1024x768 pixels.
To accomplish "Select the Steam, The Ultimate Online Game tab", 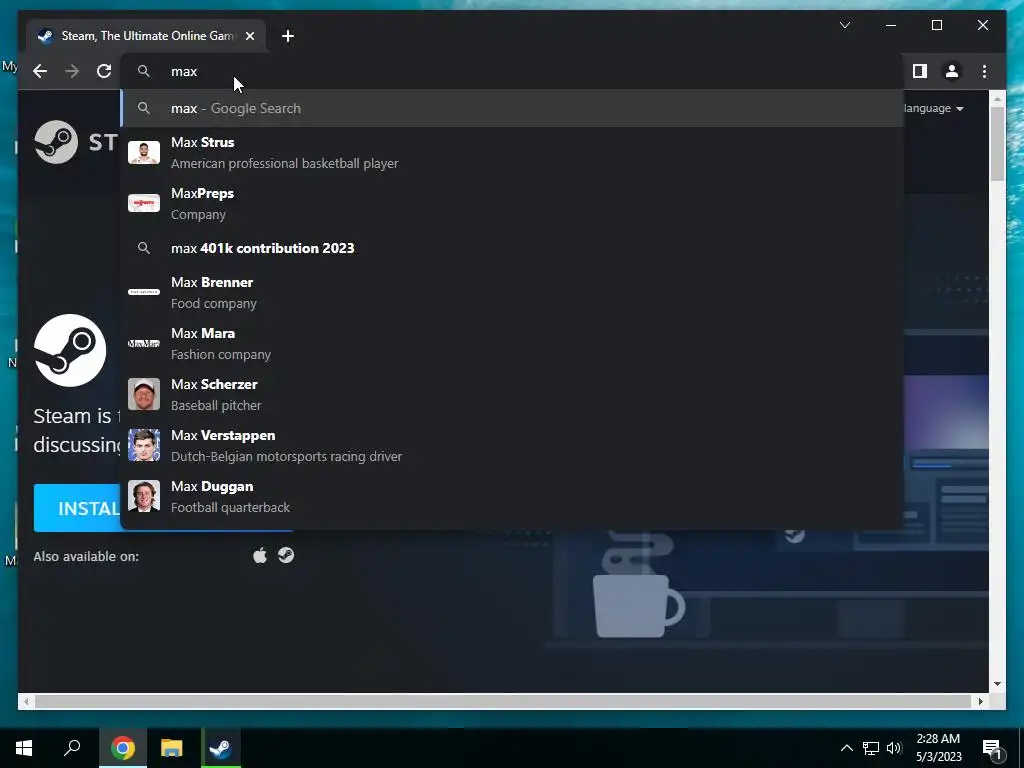I will point(146,36).
